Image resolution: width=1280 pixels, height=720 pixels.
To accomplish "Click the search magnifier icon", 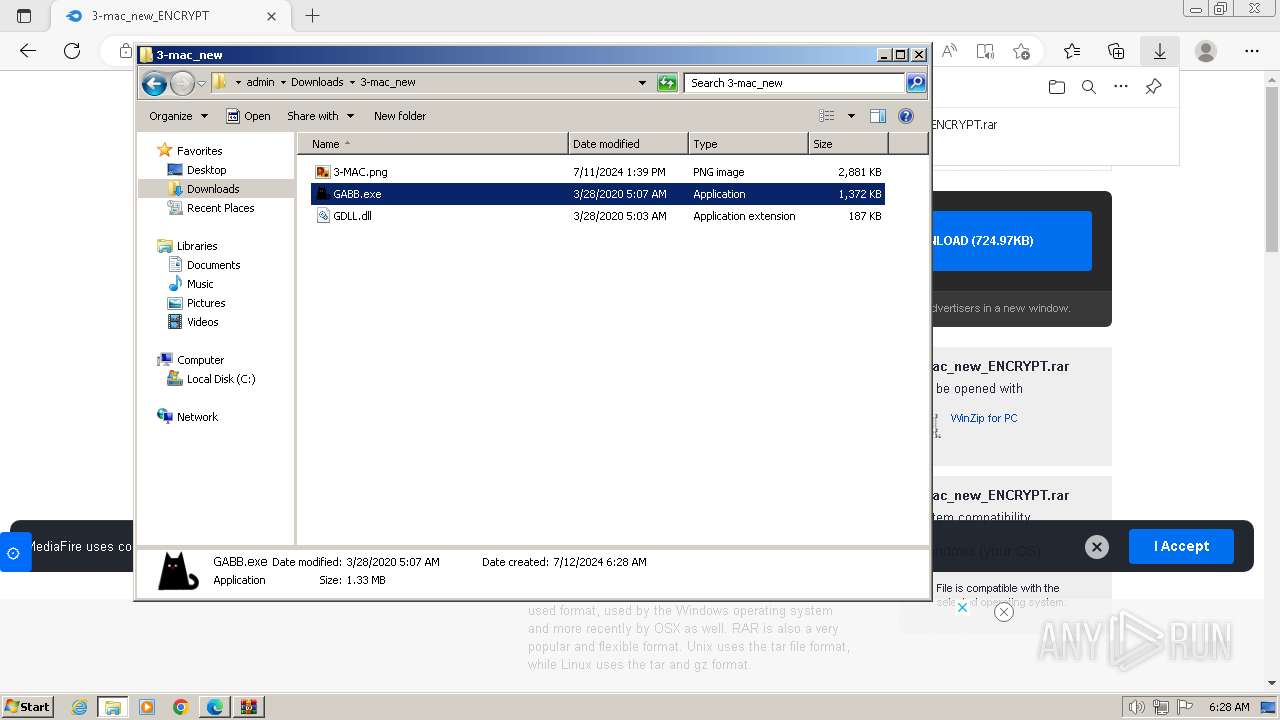I will coord(916,83).
